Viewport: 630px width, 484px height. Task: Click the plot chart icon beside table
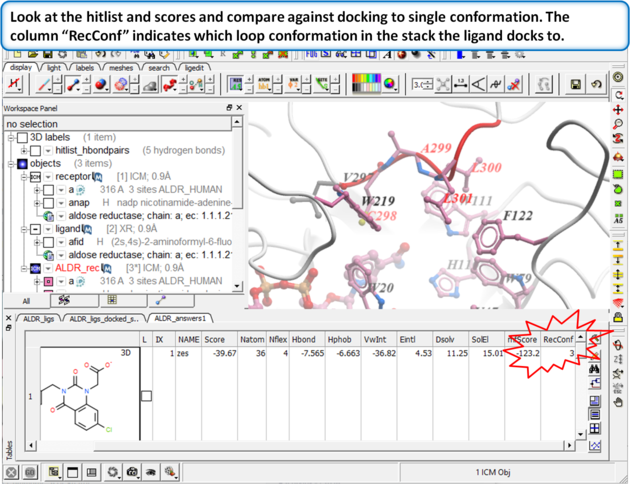[x=594, y=444]
